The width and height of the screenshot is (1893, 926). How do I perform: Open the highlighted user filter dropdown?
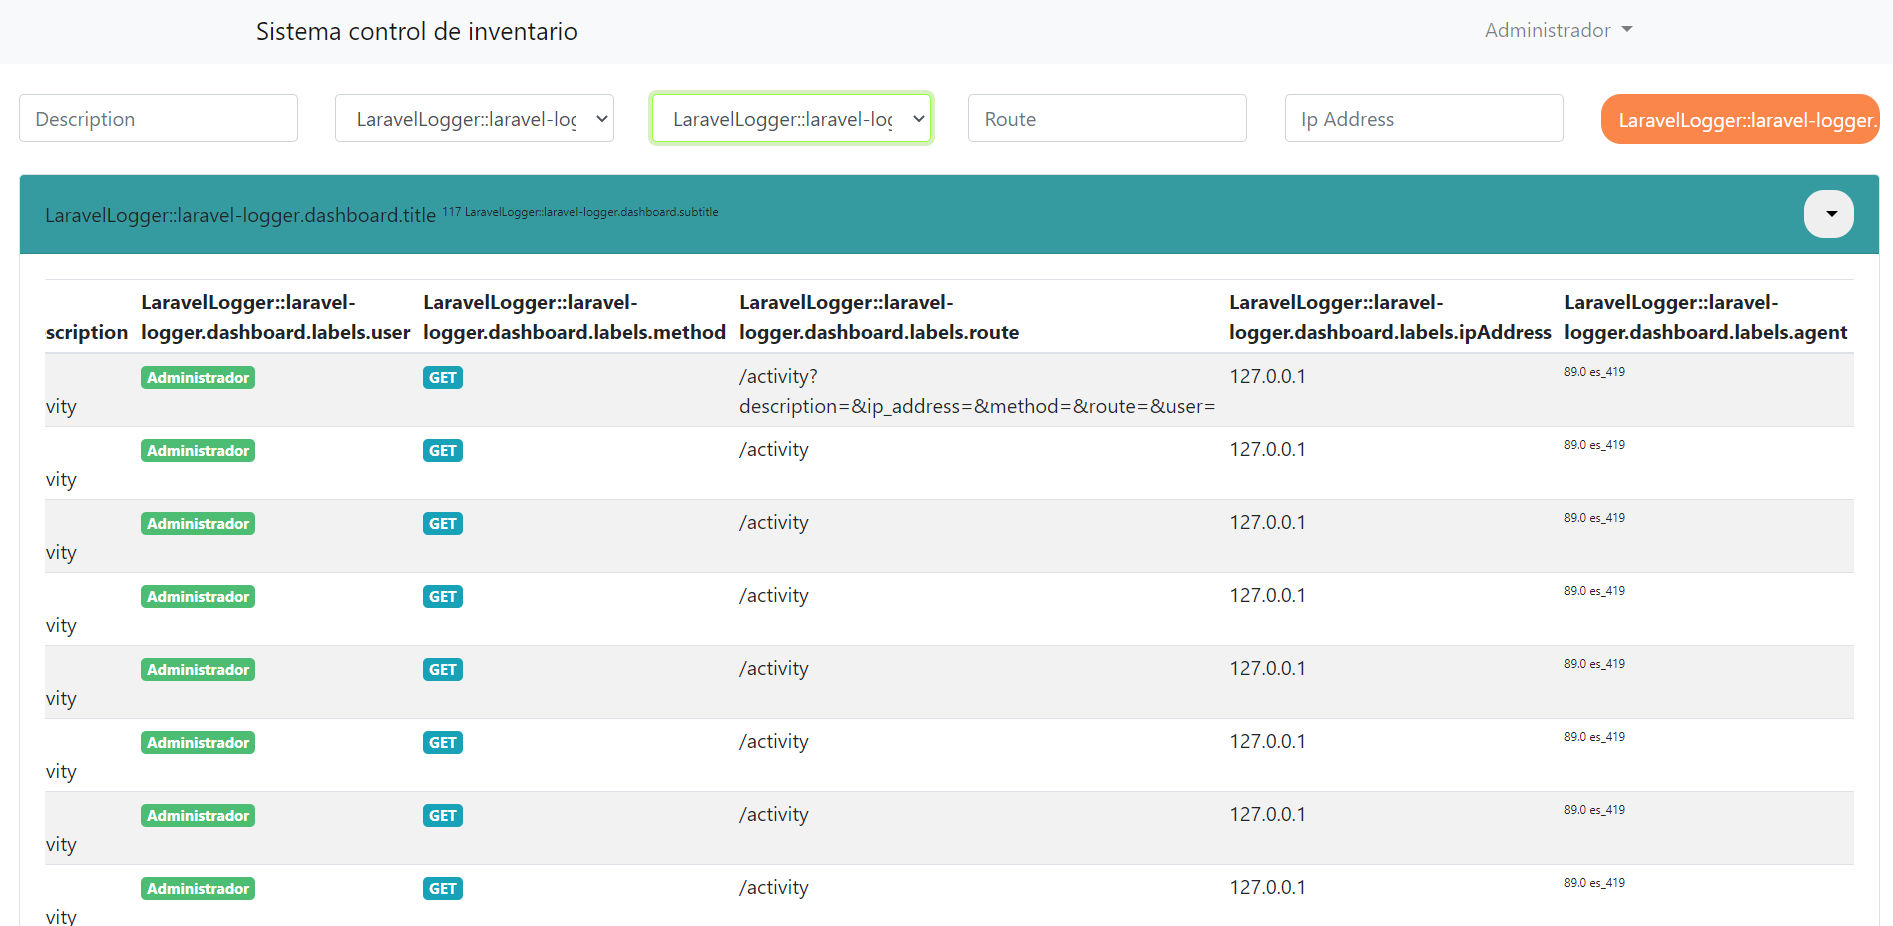click(x=790, y=118)
